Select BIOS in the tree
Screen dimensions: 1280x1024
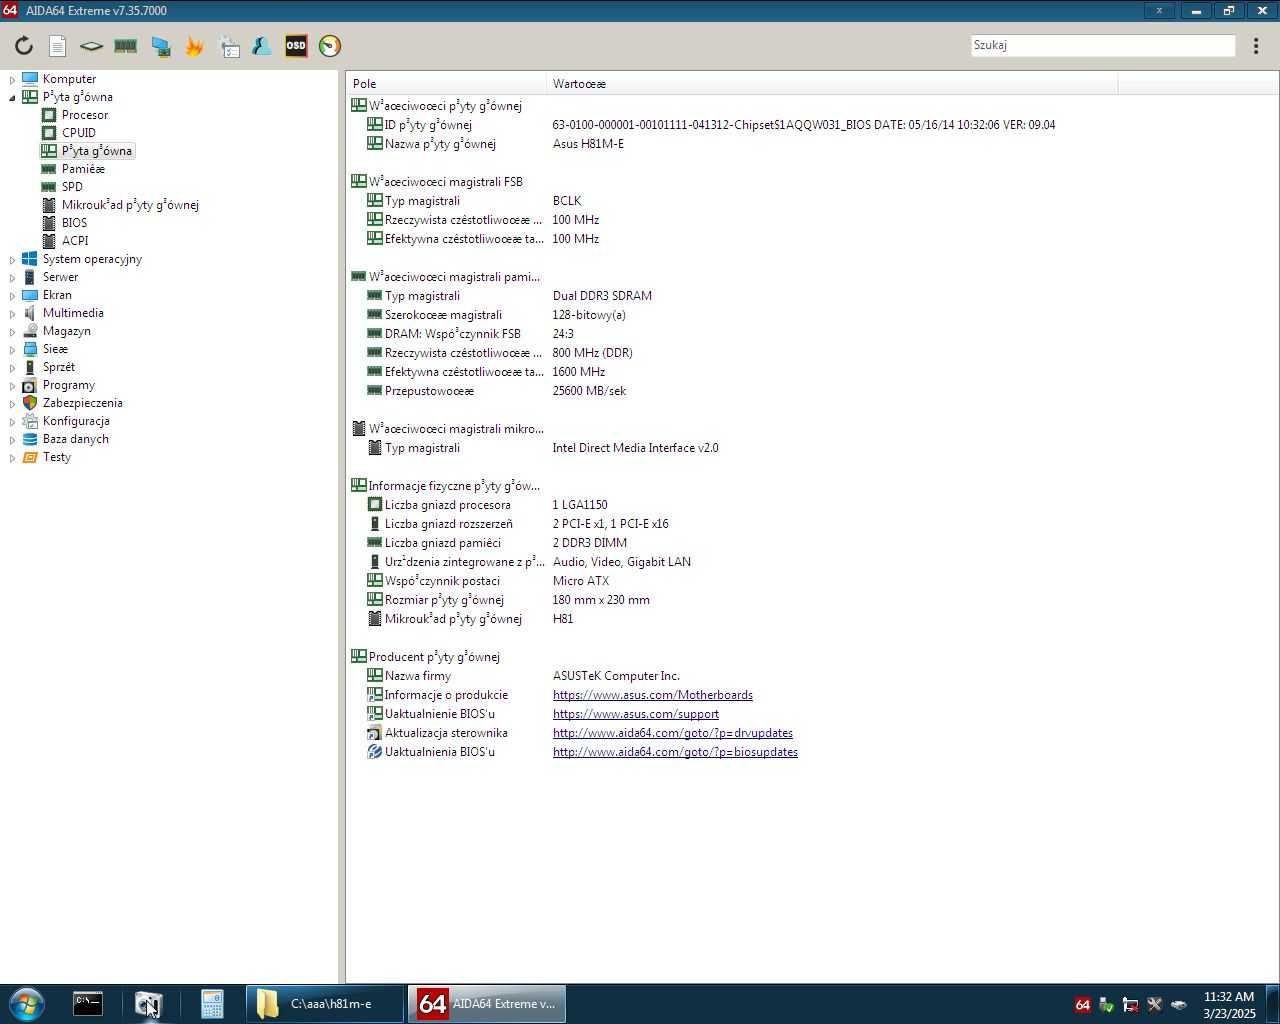tap(74, 223)
